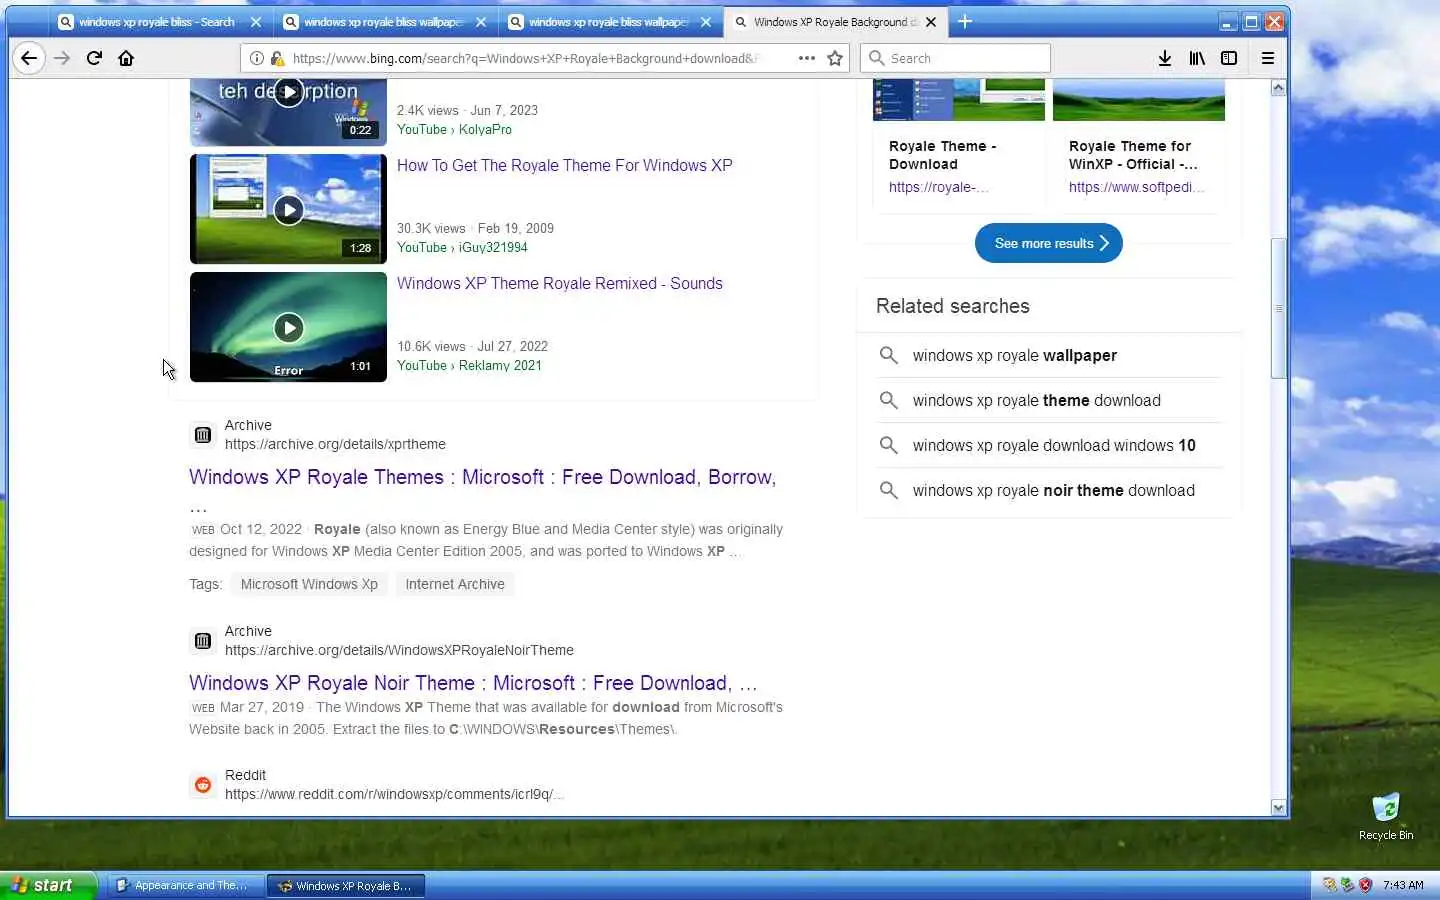Screen dimensions: 1440x900
Task: Click 'YouTube › iGuy321994' source text
Action: [462, 247]
